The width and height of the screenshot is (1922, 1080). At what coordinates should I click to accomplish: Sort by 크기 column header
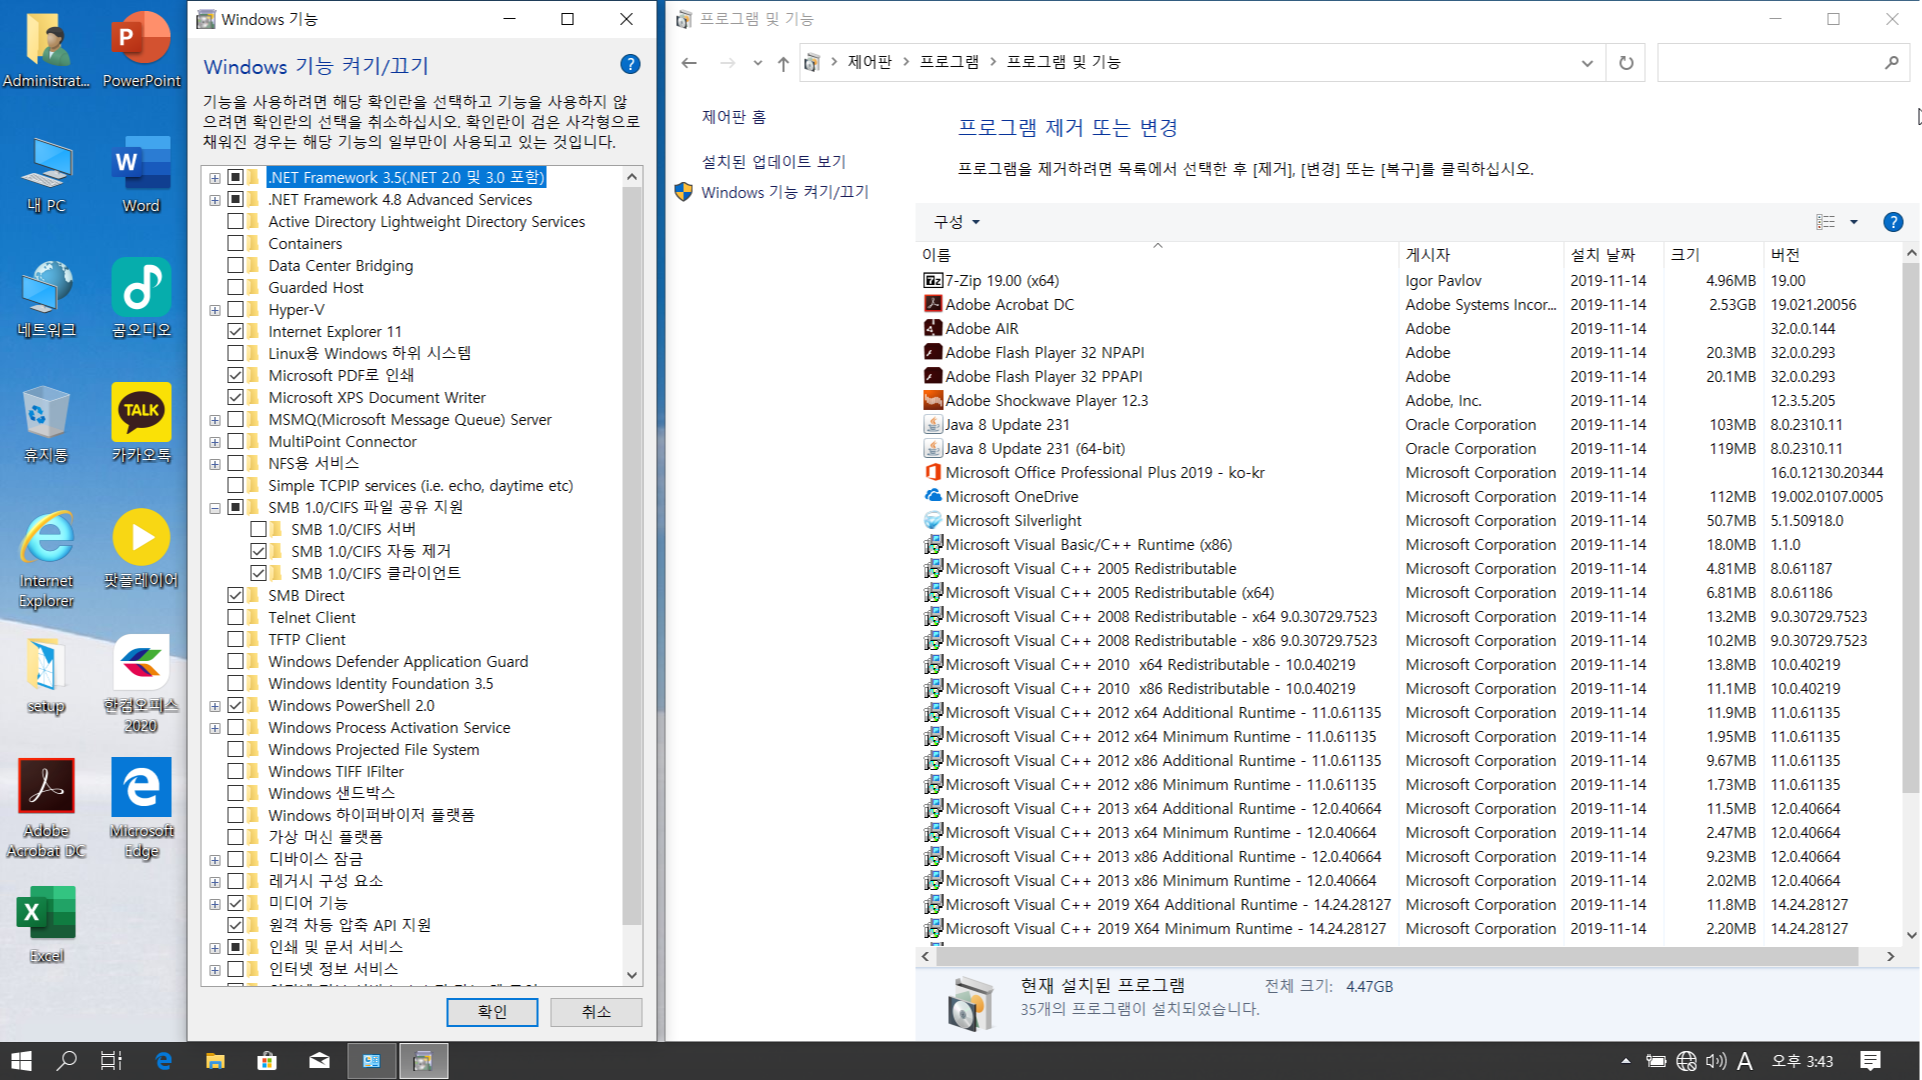(1712, 255)
